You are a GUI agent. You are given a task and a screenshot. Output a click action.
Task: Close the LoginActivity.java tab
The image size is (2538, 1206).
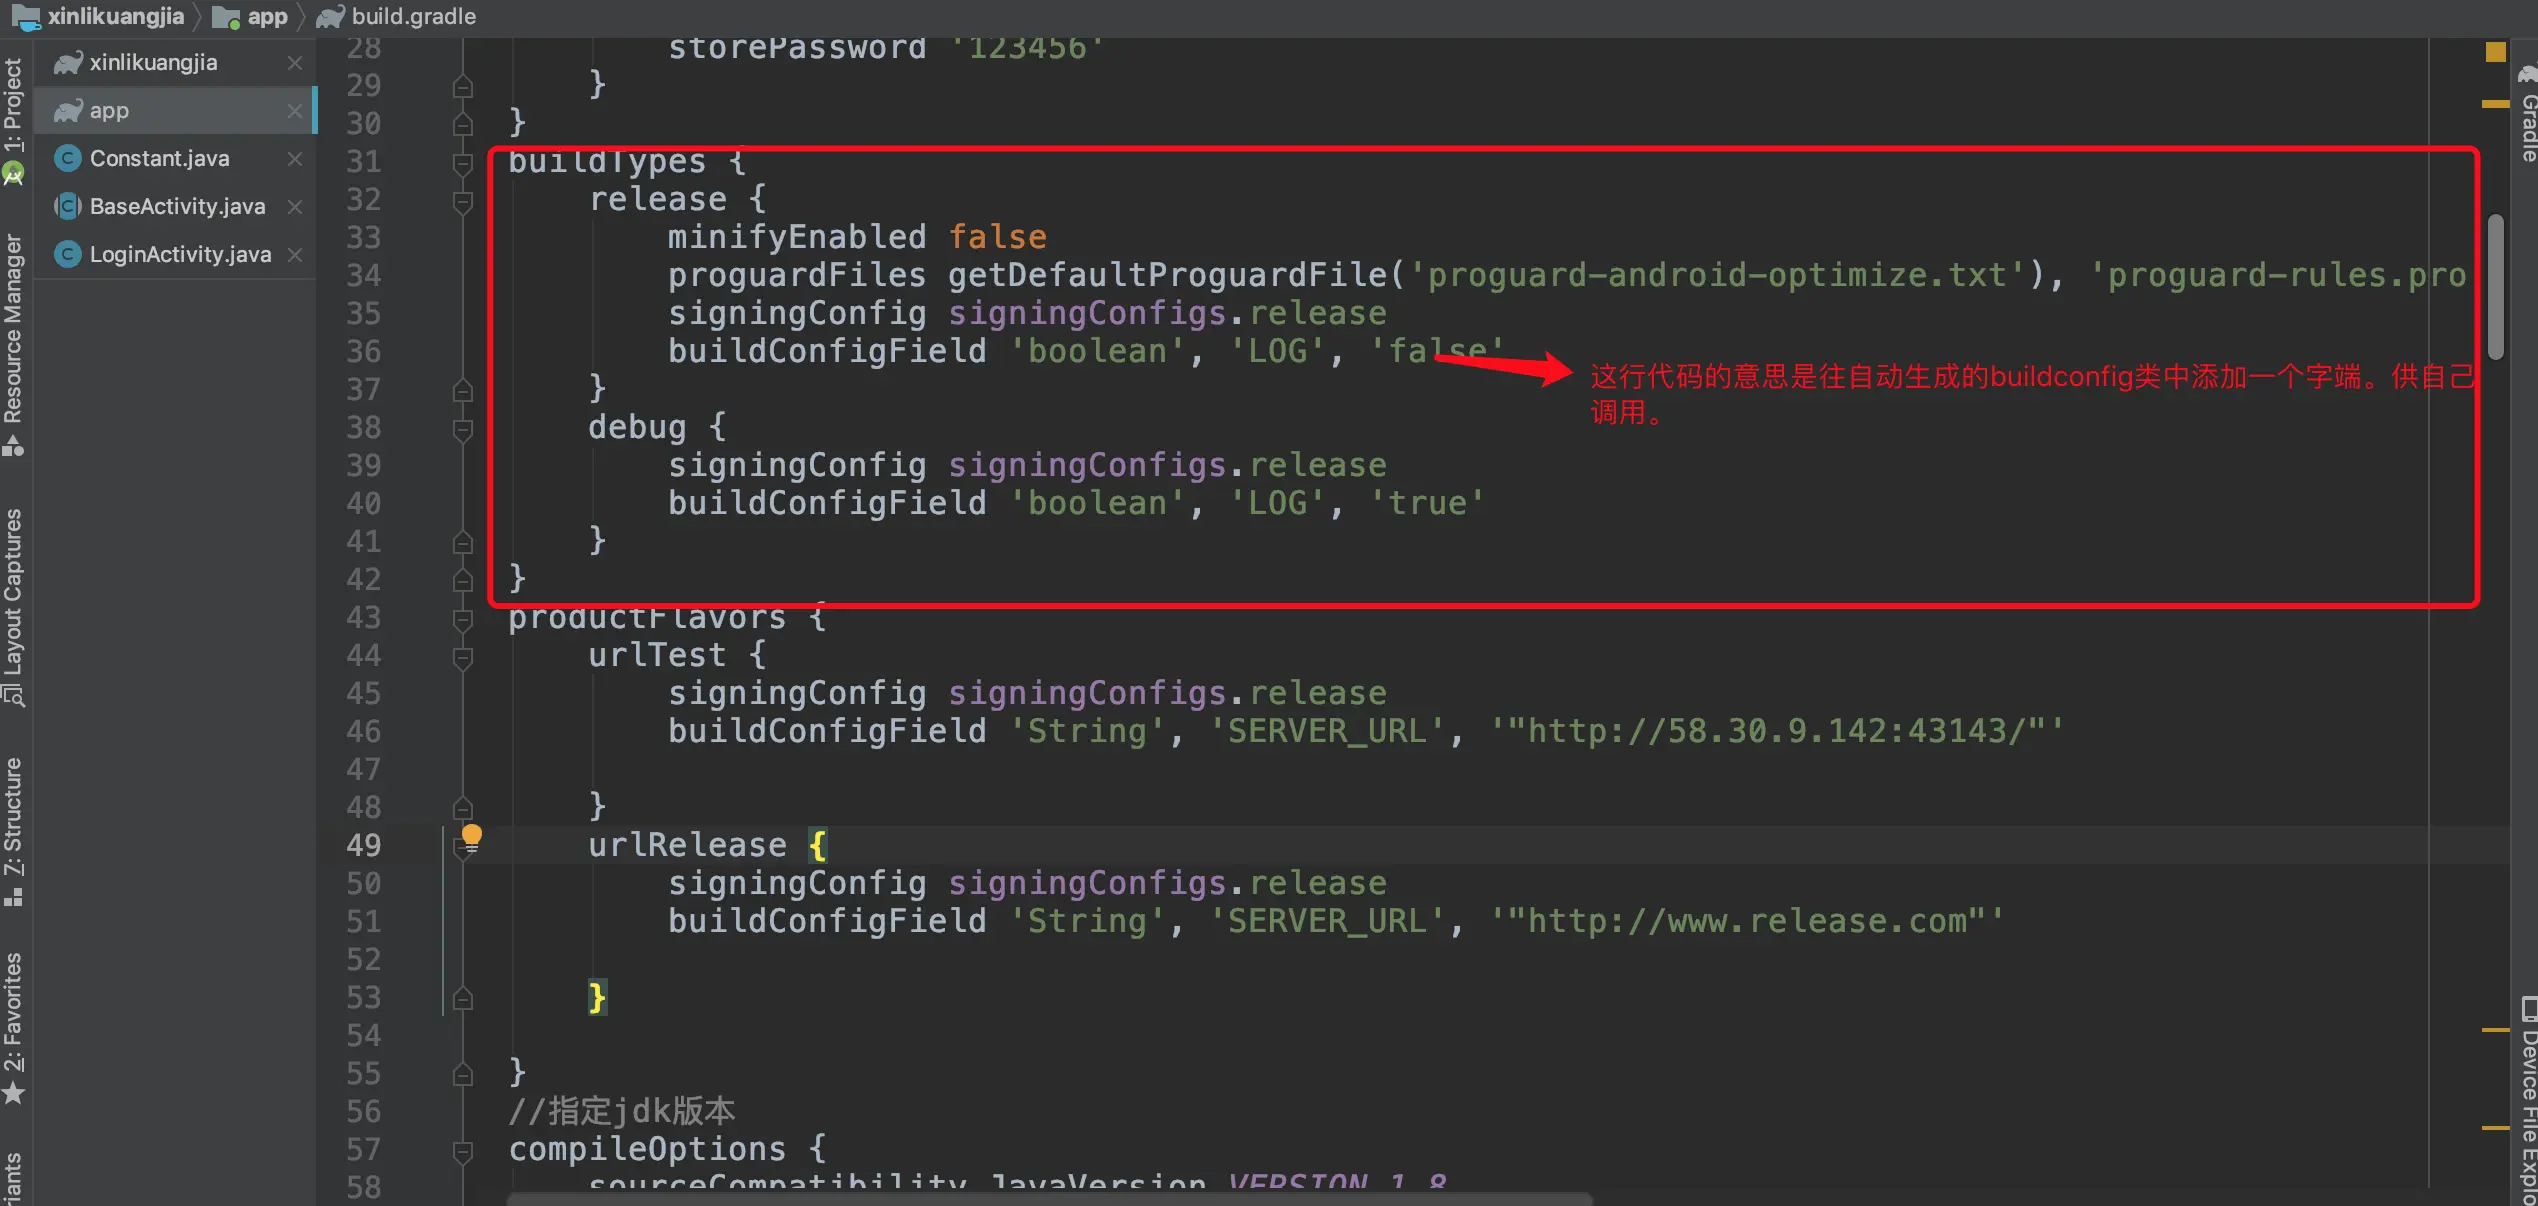(x=295, y=255)
